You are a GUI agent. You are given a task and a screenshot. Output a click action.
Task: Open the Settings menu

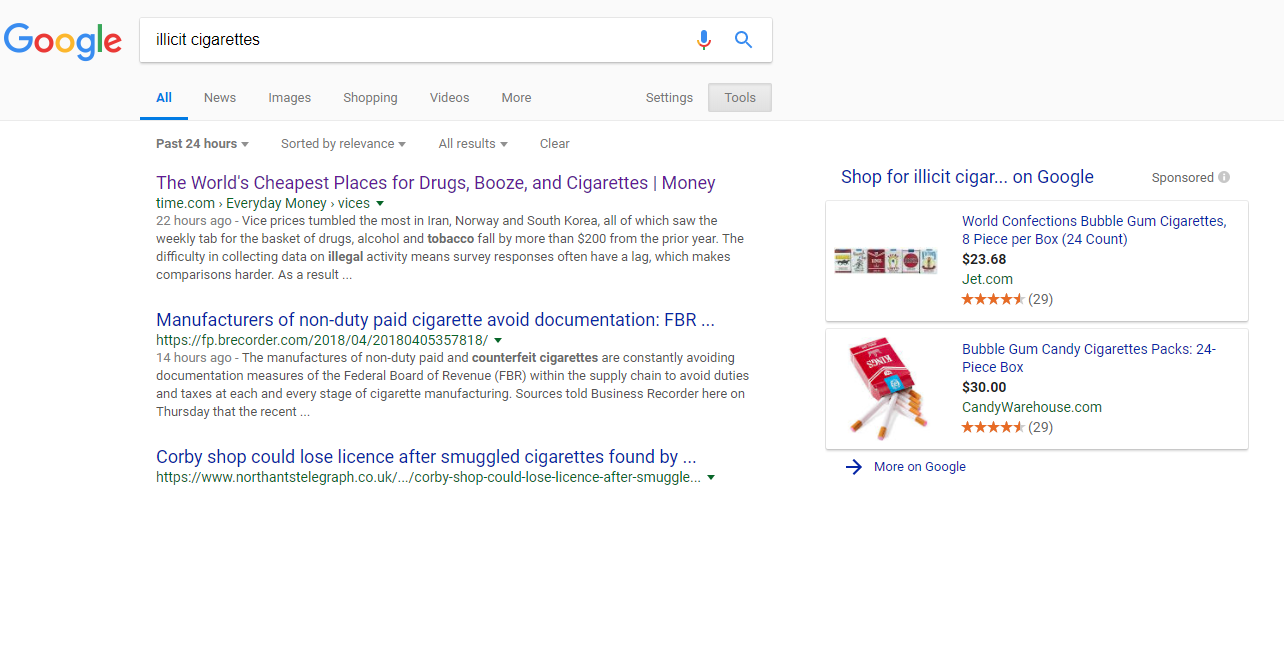click(669, 98)
